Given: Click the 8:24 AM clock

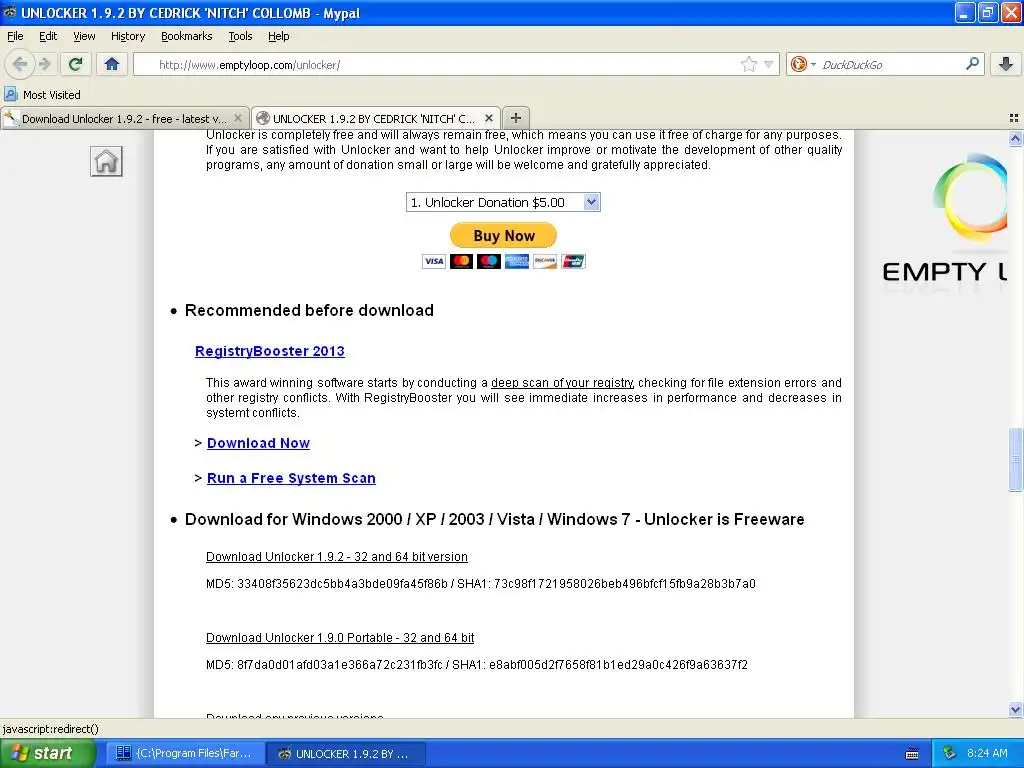Looking at the screenshot, I should [987, 754].
